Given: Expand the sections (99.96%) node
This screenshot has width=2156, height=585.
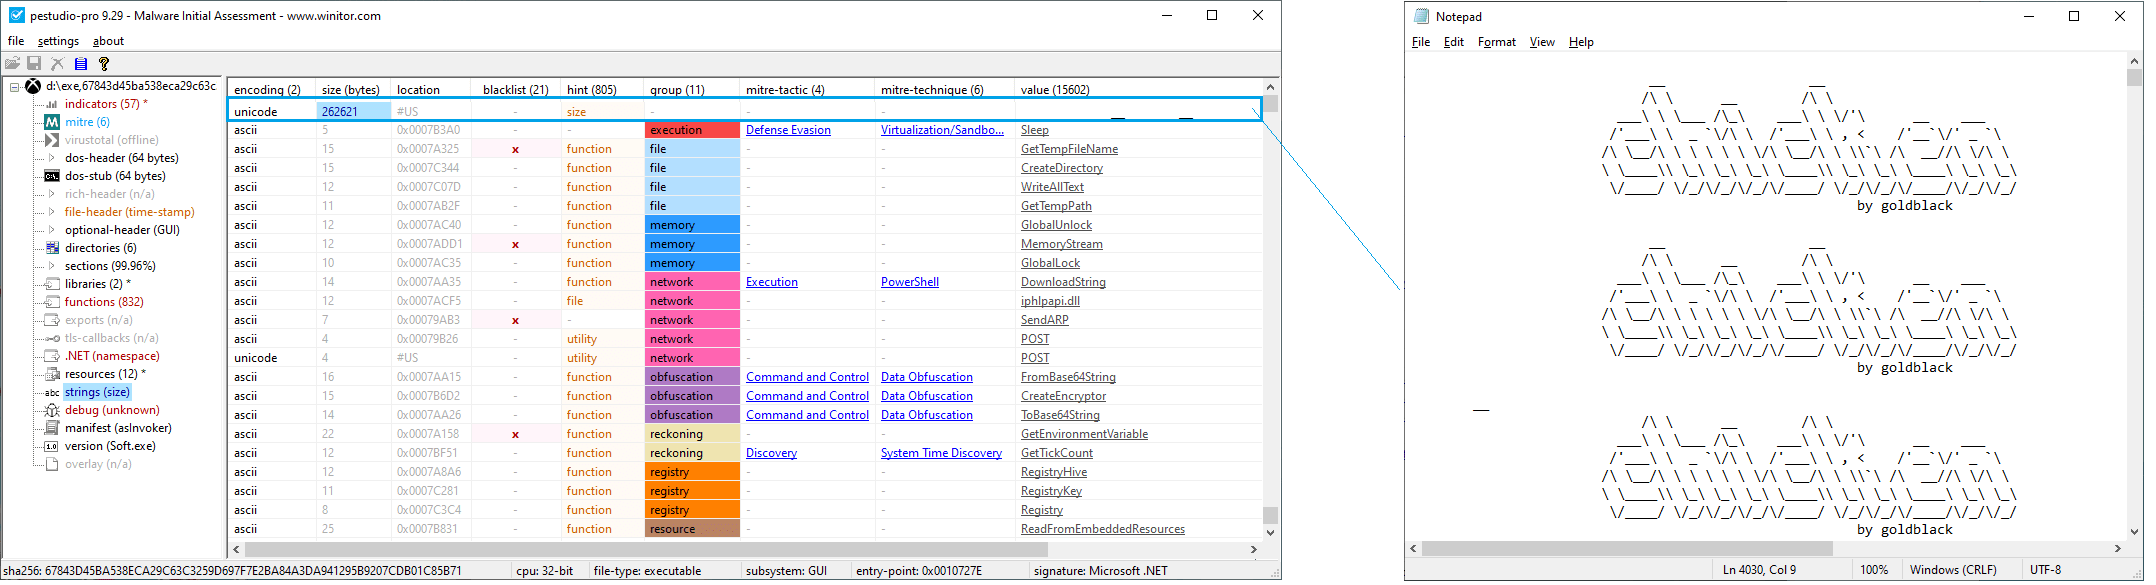Looking at the screenshot, I should pos(52,266).
